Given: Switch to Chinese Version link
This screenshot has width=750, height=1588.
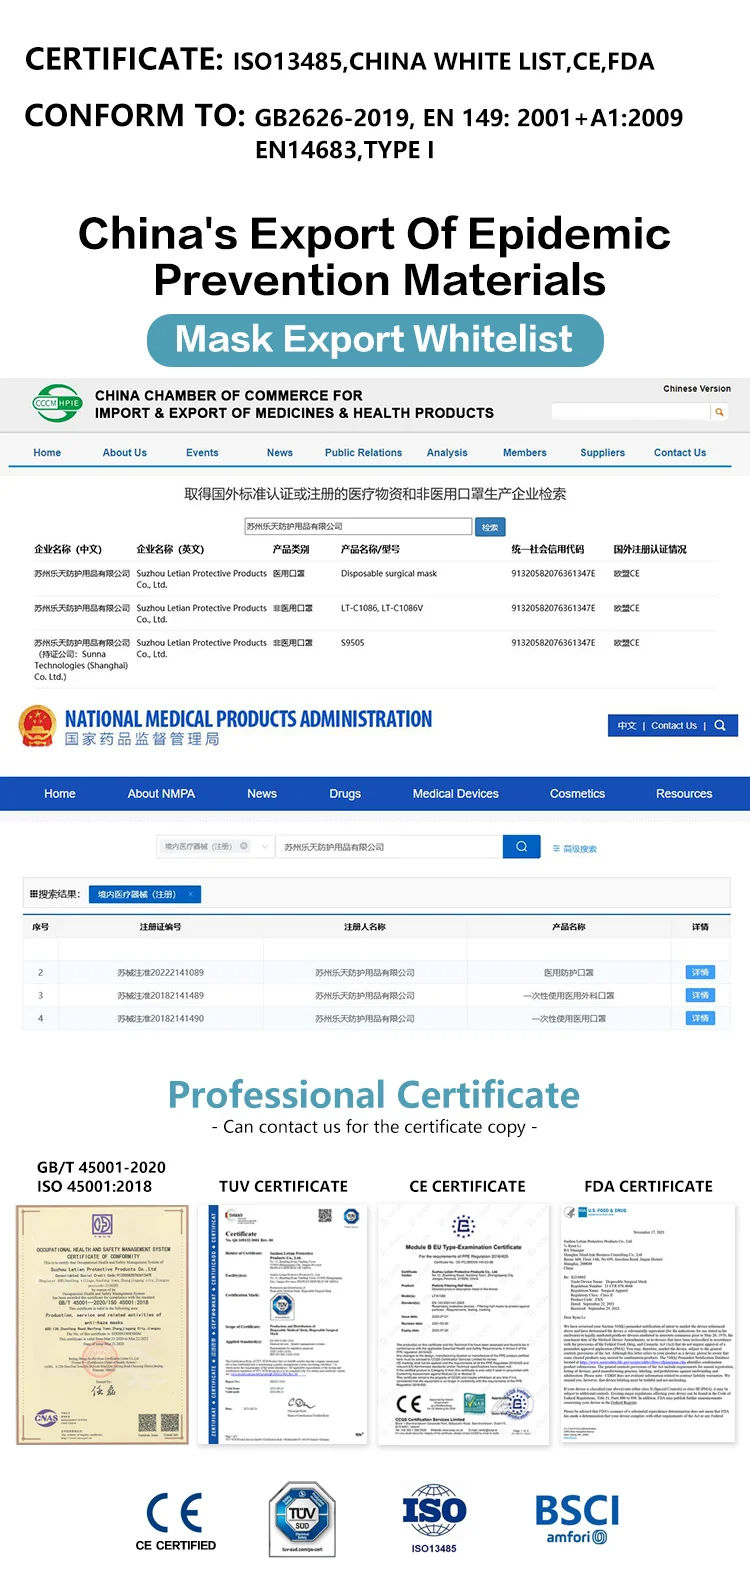Looking at the screenshot, I should (x=696, y=389).
